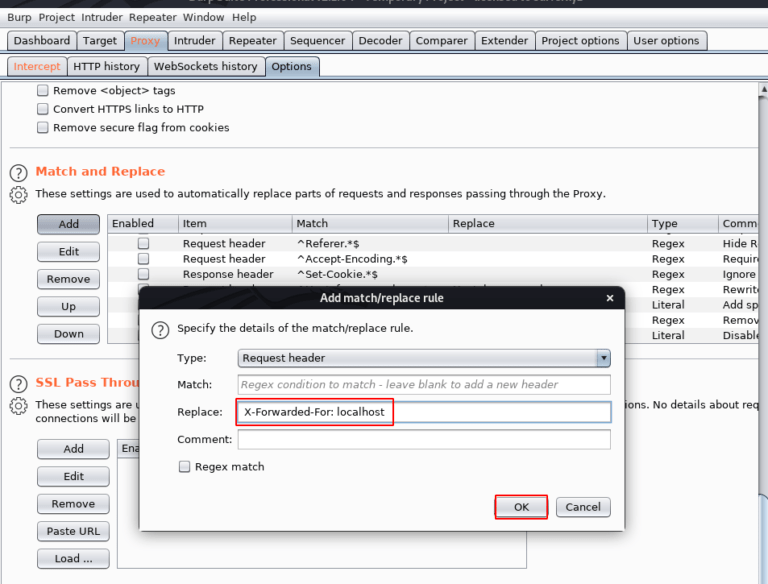Check Convert HTTPS links to HTTP
This screenshot has height=584, width=768.
(43, 109)
